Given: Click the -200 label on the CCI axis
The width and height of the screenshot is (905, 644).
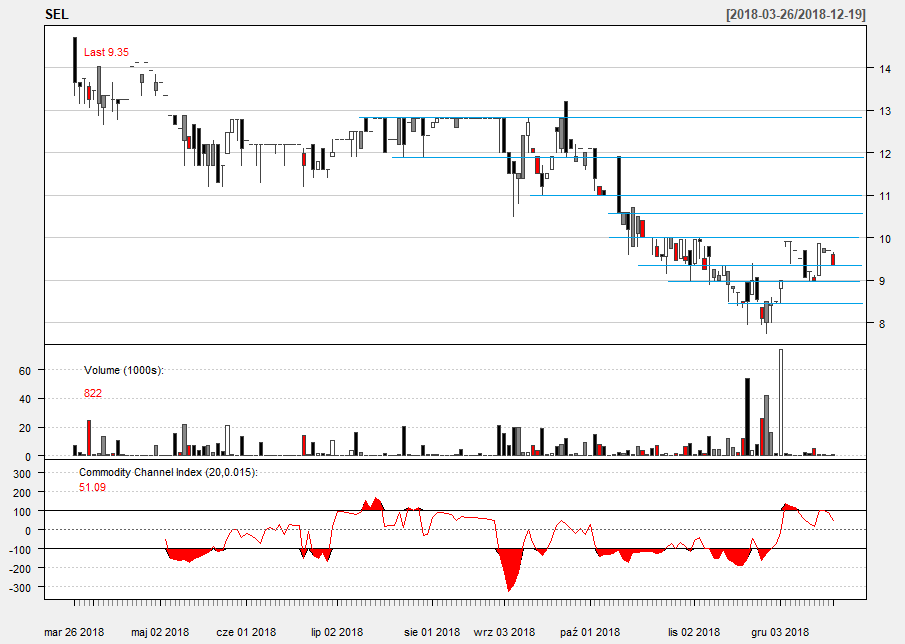Looking at the screenshot, I should 20,568.
